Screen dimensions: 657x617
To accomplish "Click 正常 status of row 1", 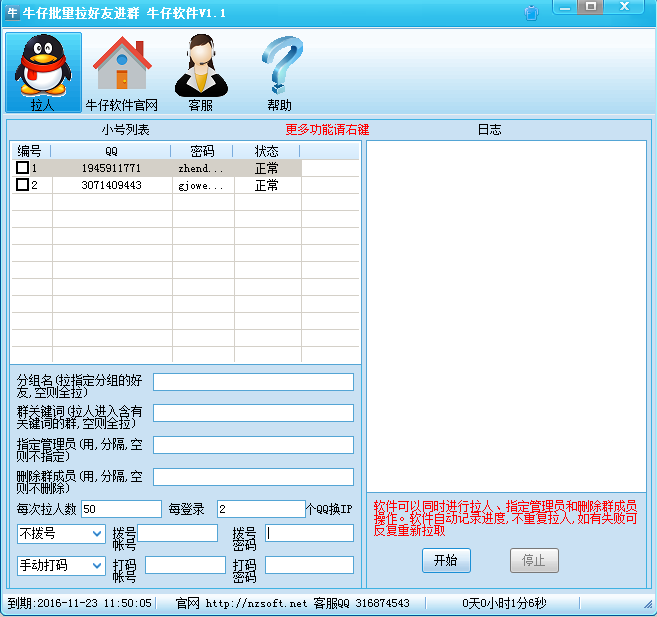I will (x=266, y=168).
